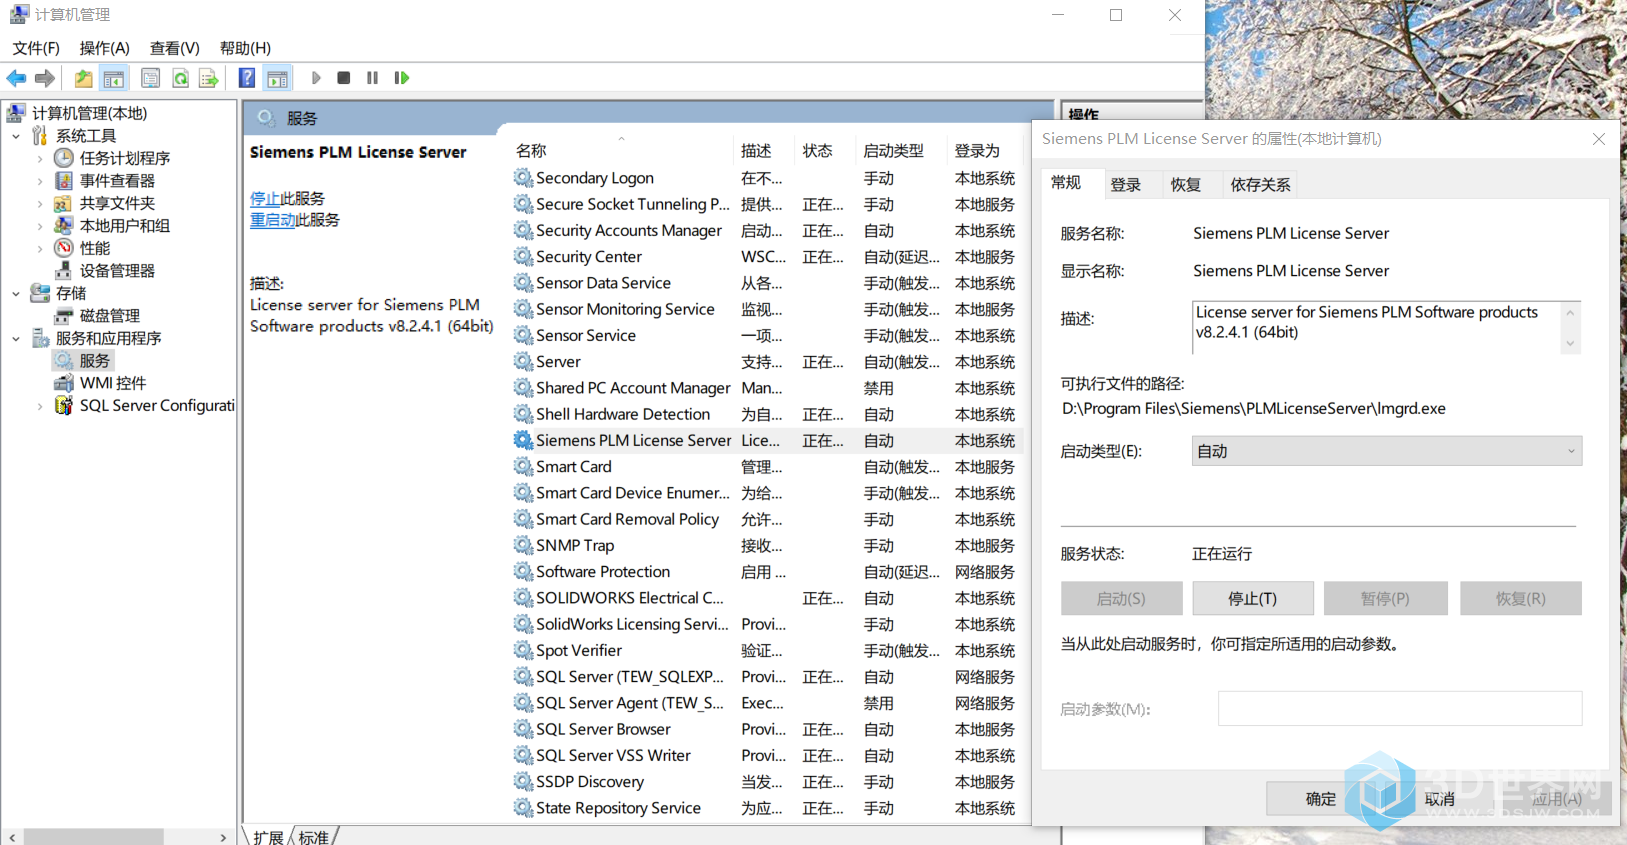
Task: Select the Software Protection service row
Action: click(767, 572)
